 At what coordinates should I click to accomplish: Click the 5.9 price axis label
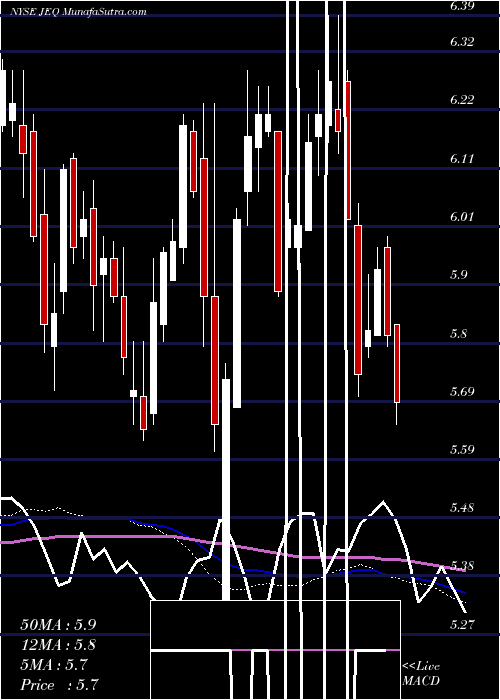(x=458, y=275)
